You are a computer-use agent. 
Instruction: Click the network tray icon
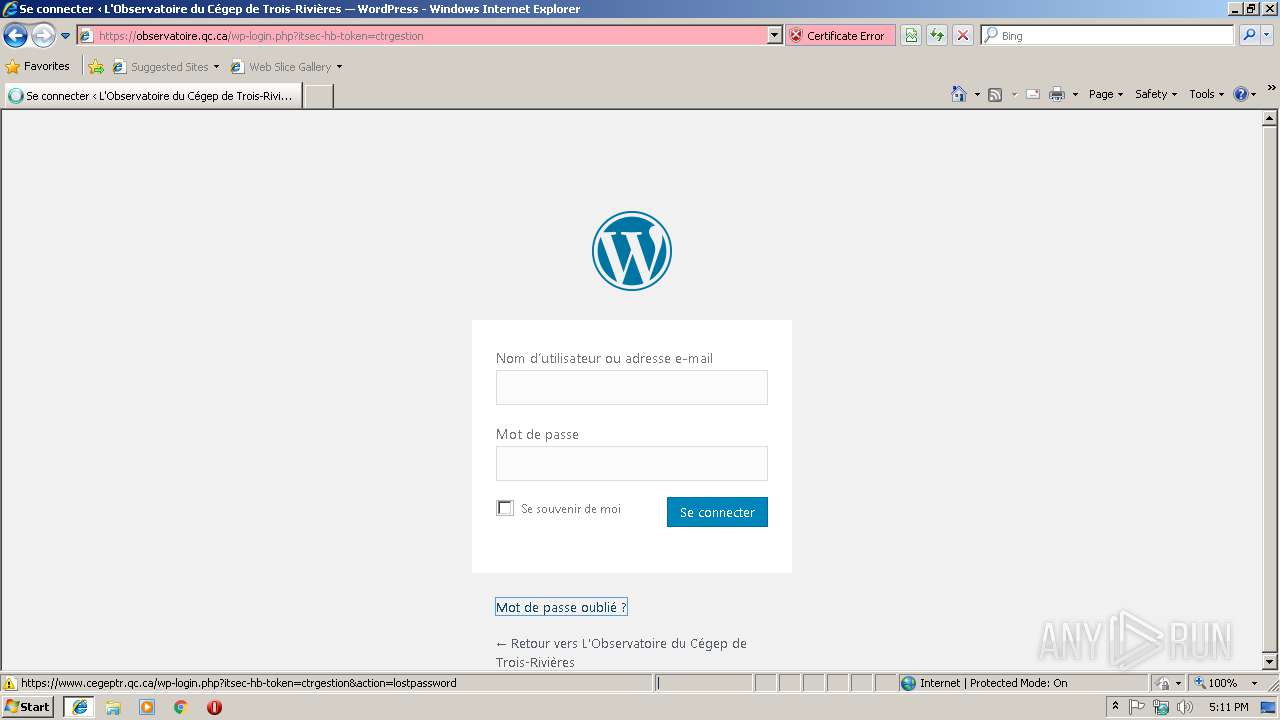pos(1161,707)
